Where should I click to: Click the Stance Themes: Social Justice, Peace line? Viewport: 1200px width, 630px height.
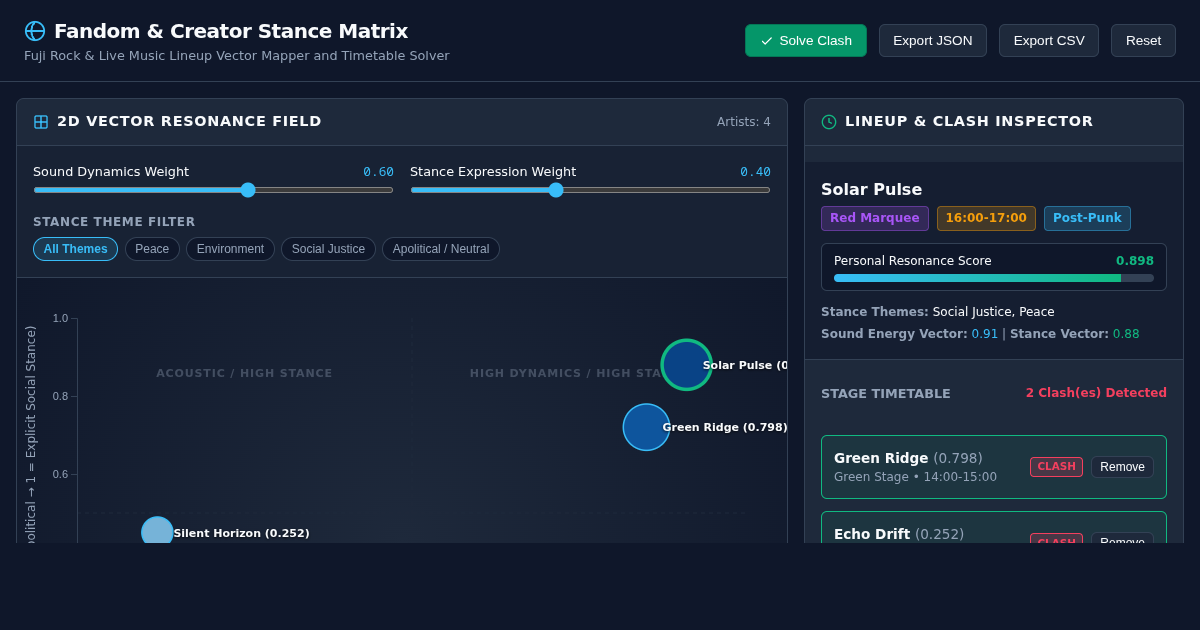[x=938, y=312]
